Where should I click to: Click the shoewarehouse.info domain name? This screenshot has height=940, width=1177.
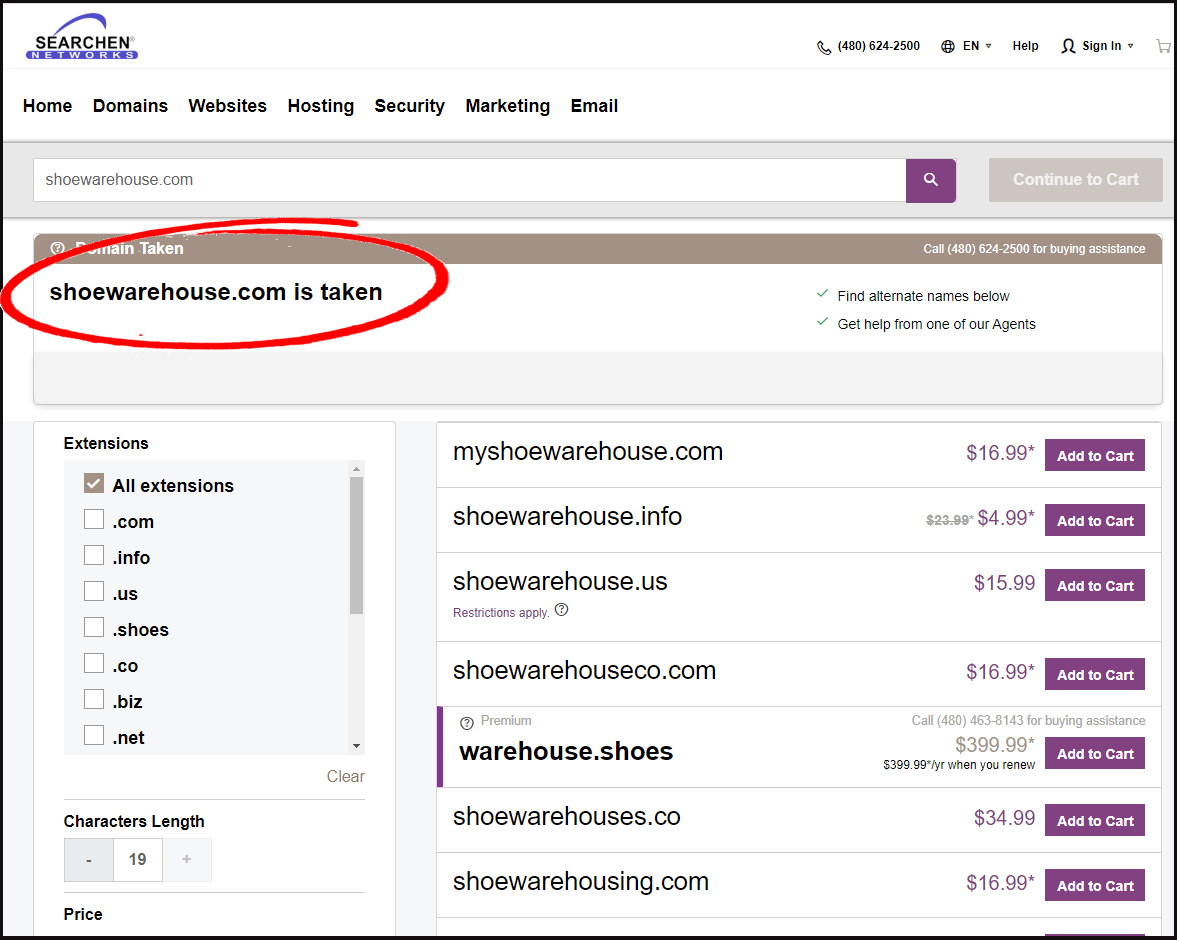(567, 517)
